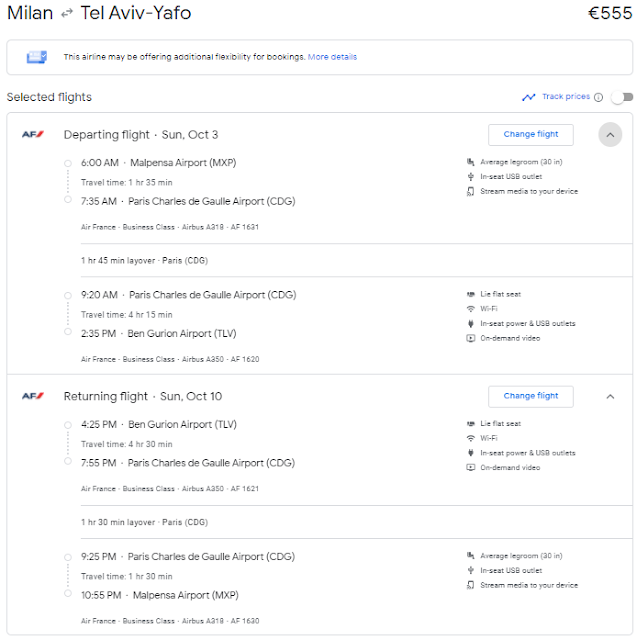Click the Track prices chart icon
Viewport: 637px width, 640px height.
point(528,97)
